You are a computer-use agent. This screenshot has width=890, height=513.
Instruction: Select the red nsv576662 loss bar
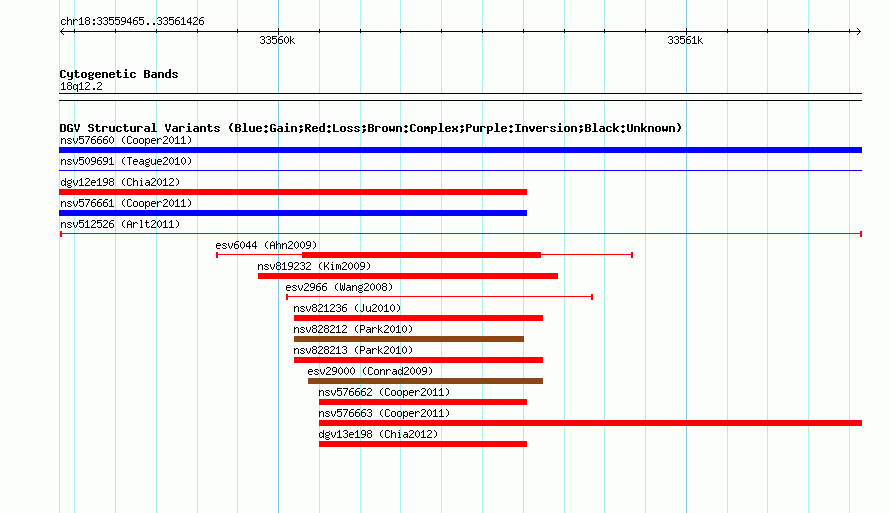(x=423, y=402)
